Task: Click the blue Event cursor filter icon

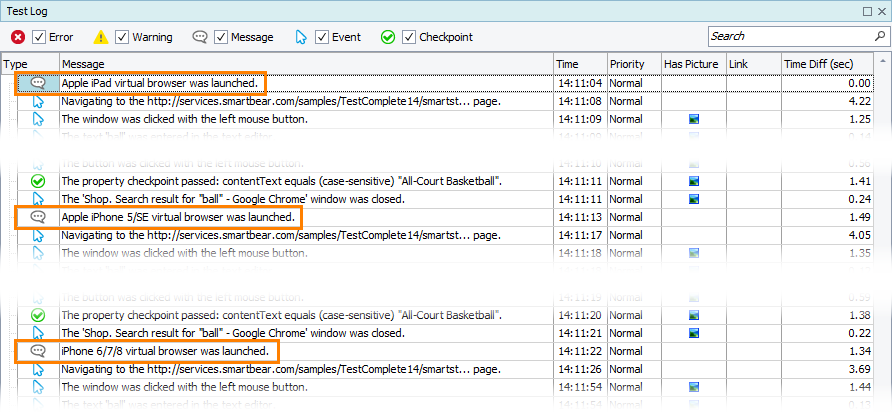Action: [x=300, y=37]
